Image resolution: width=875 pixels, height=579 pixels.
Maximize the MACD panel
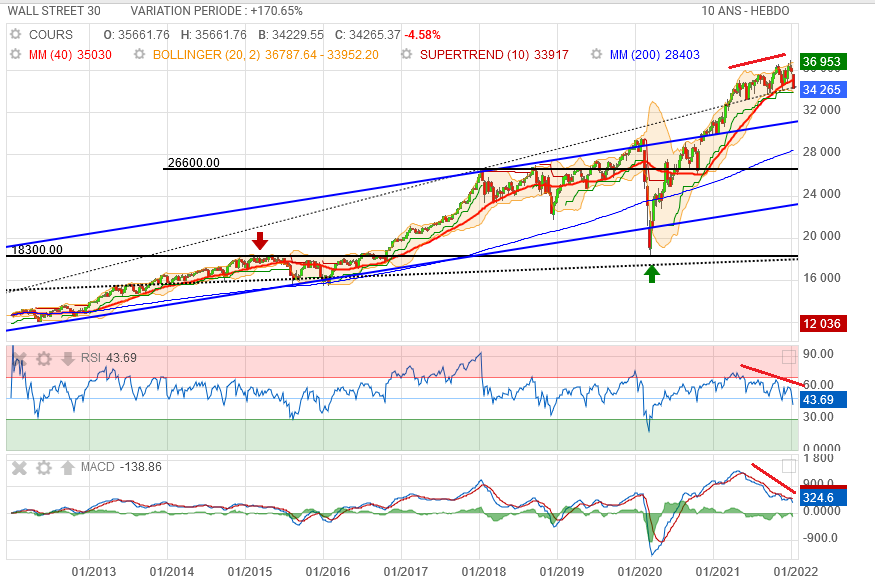789,466
